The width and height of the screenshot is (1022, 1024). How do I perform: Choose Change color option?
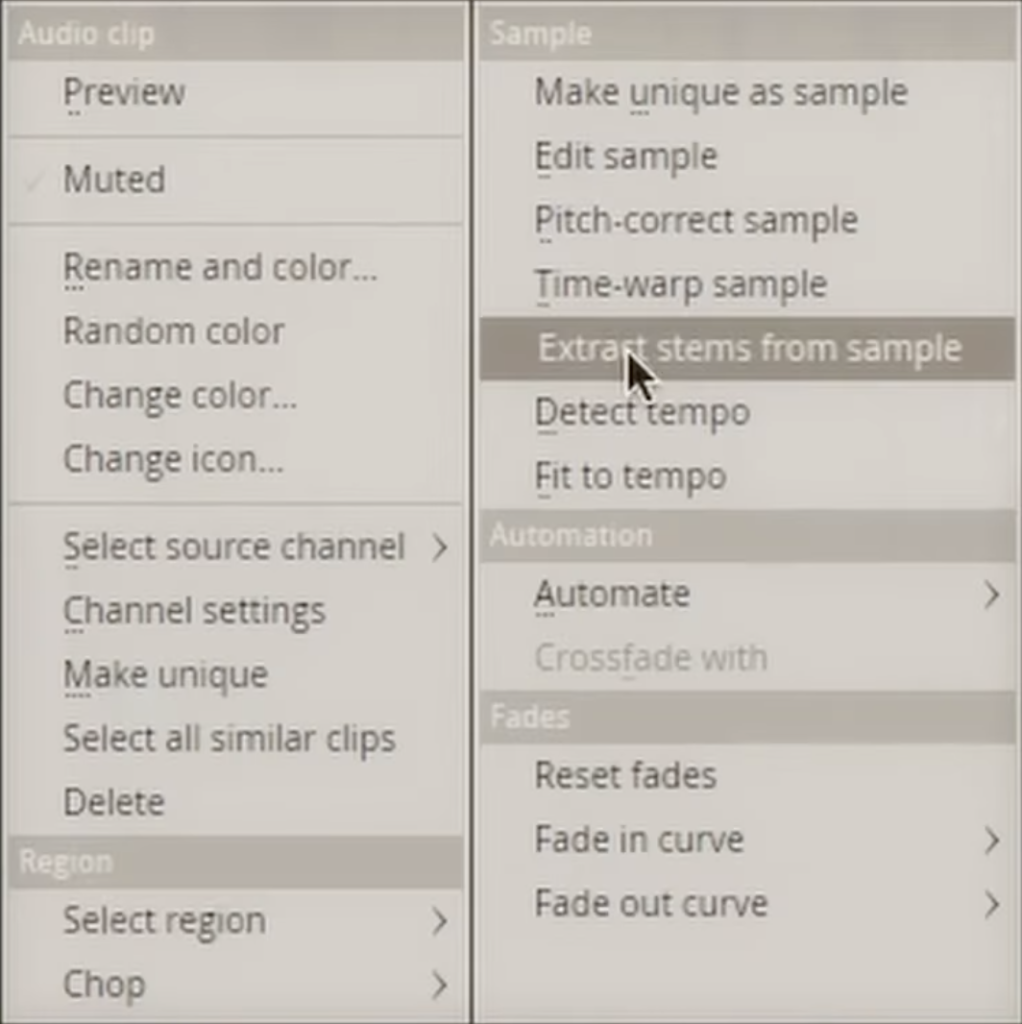pos(180,396)
